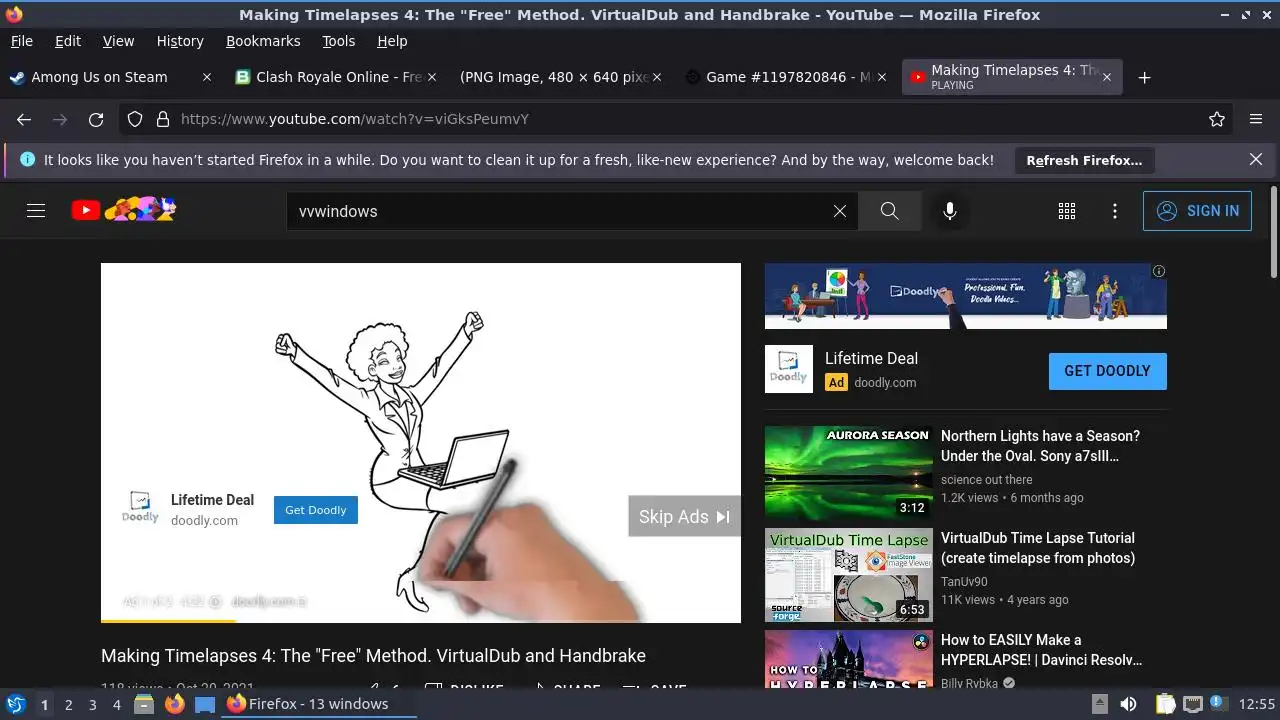Screen dimensions: 1280x720
Task: Switch to workspace 2
Action: point(68,704)
